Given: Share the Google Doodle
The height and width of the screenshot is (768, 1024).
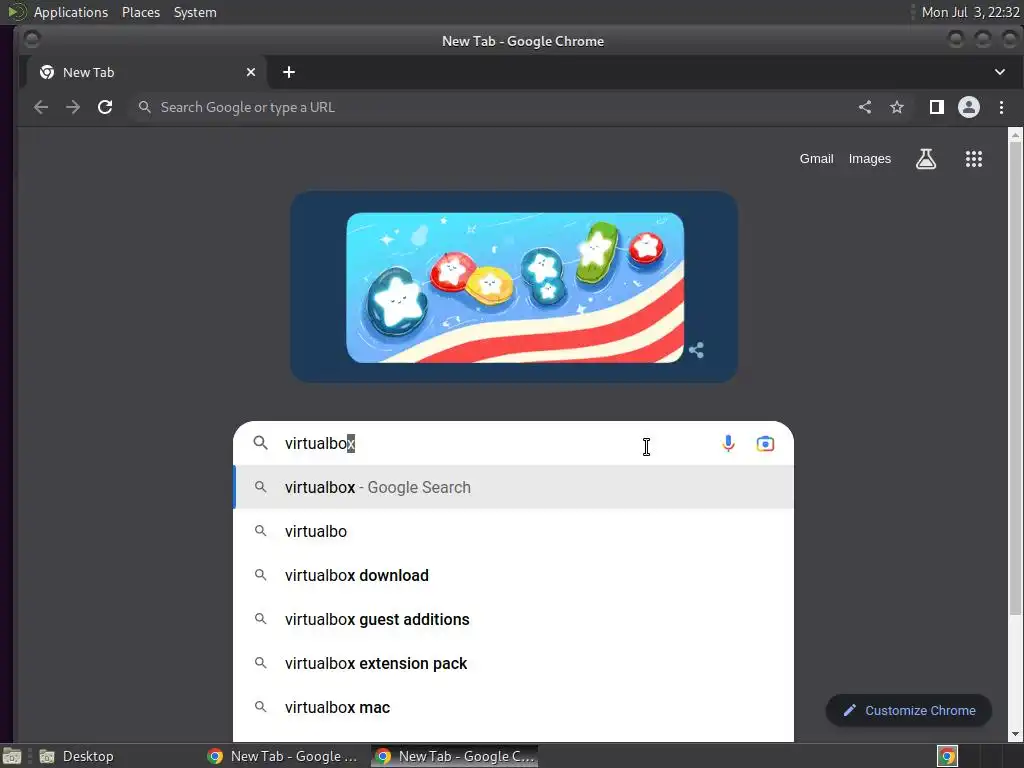Looking at the screenshot, I should pos(696,350).
